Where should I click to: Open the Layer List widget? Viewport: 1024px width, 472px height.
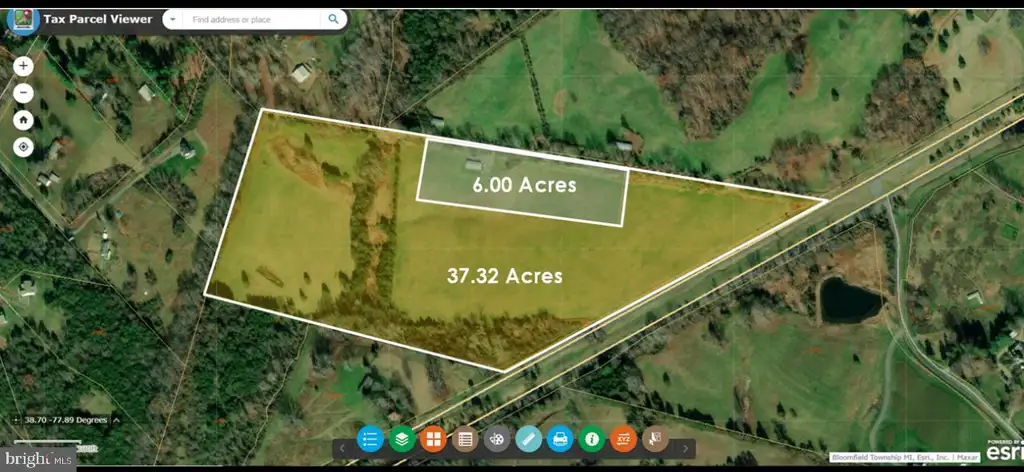tap(402, 439)
